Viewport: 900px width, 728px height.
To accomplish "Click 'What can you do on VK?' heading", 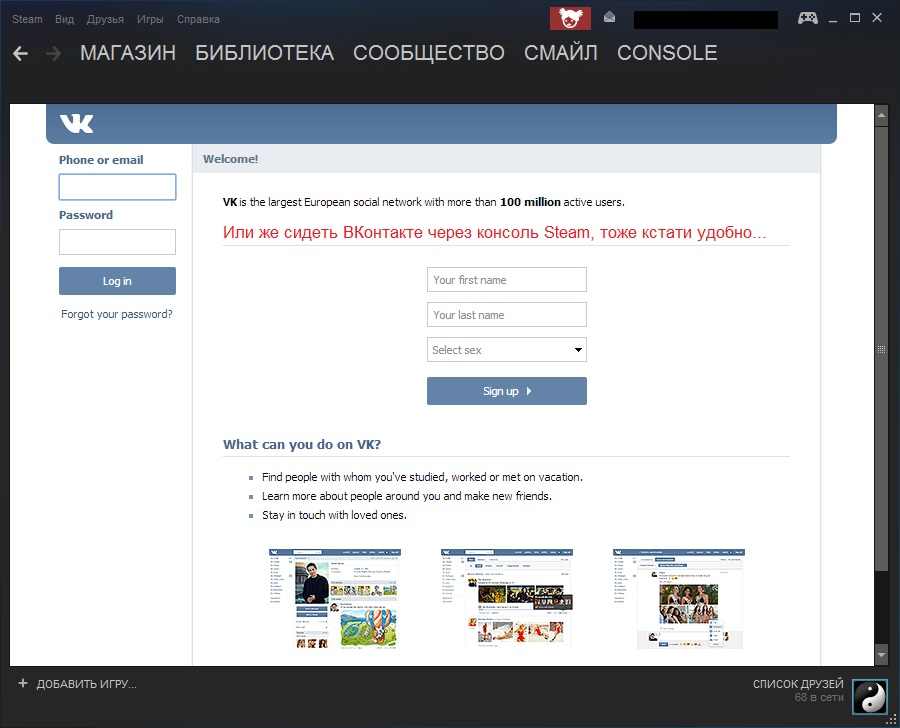I will tap(302, 444).
